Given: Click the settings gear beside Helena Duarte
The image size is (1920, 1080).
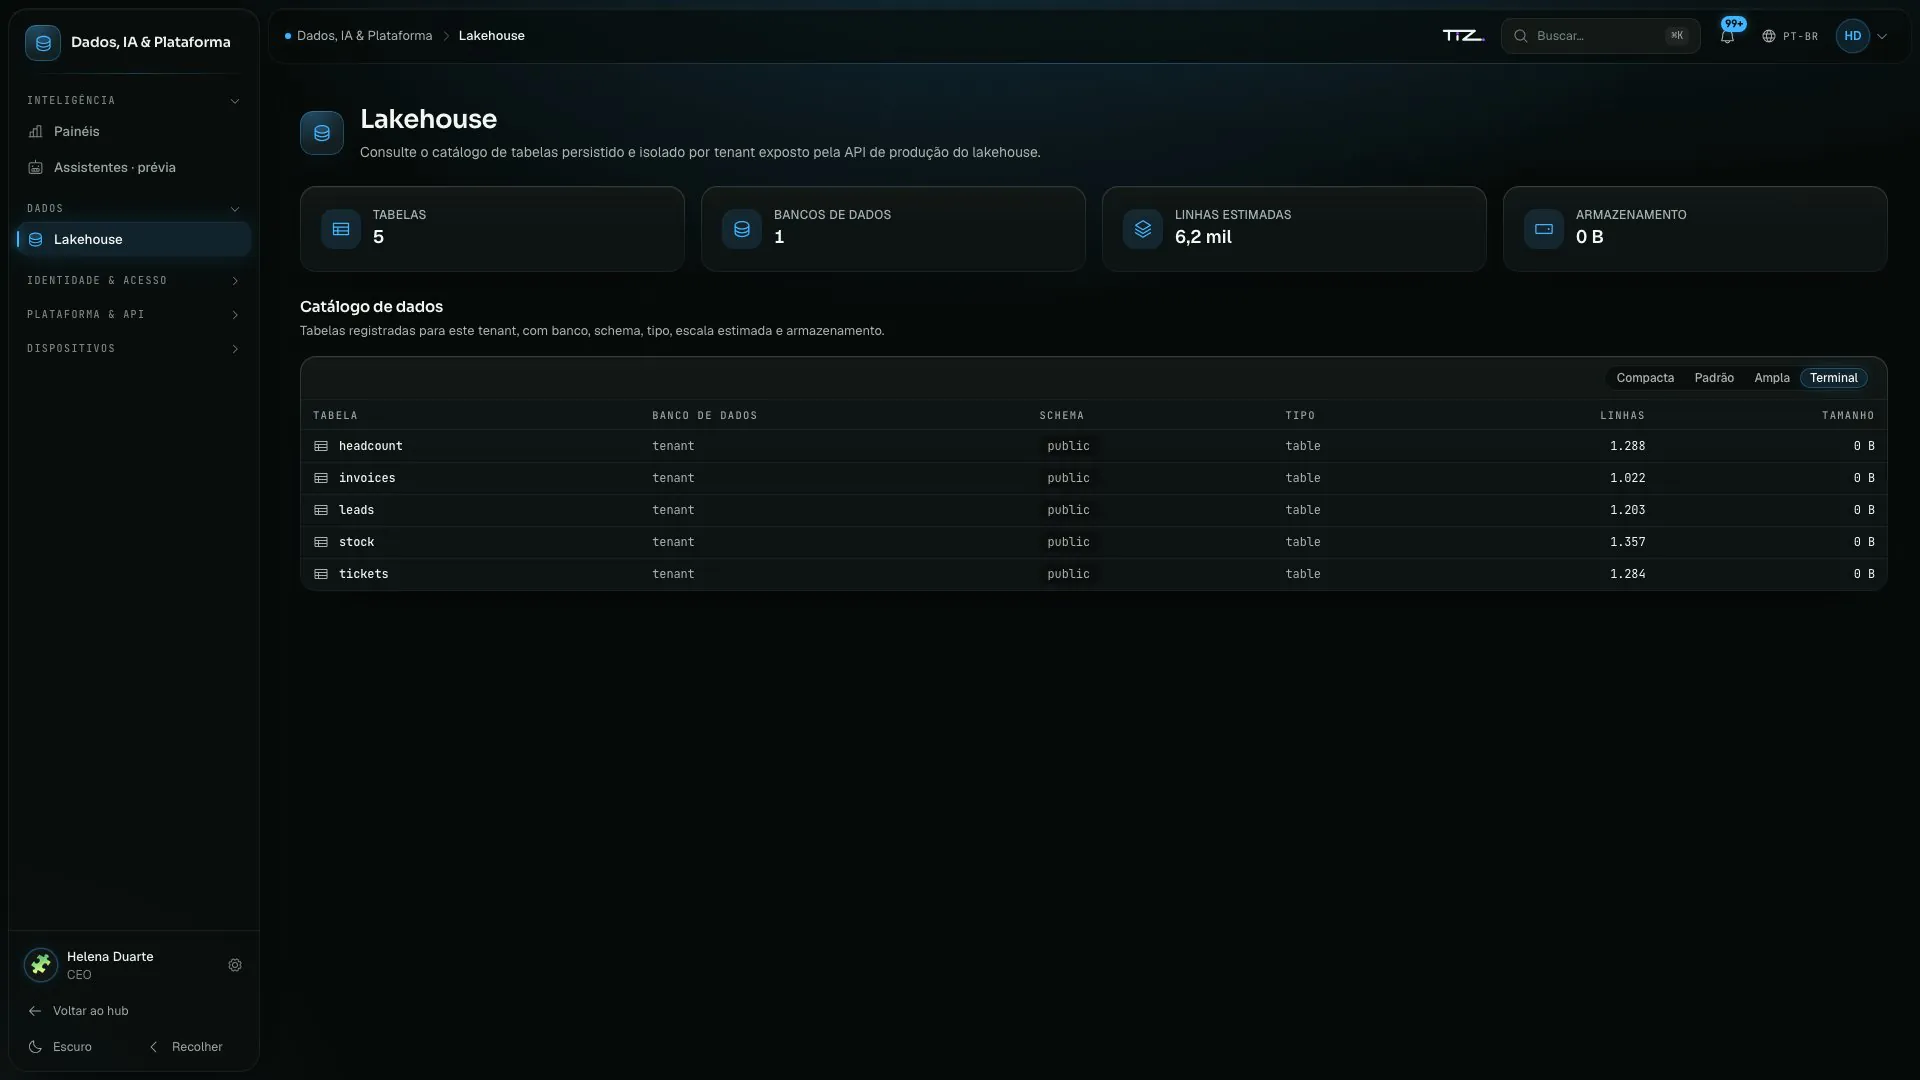Looking at the screenshot, I should (x=235, y=965).
